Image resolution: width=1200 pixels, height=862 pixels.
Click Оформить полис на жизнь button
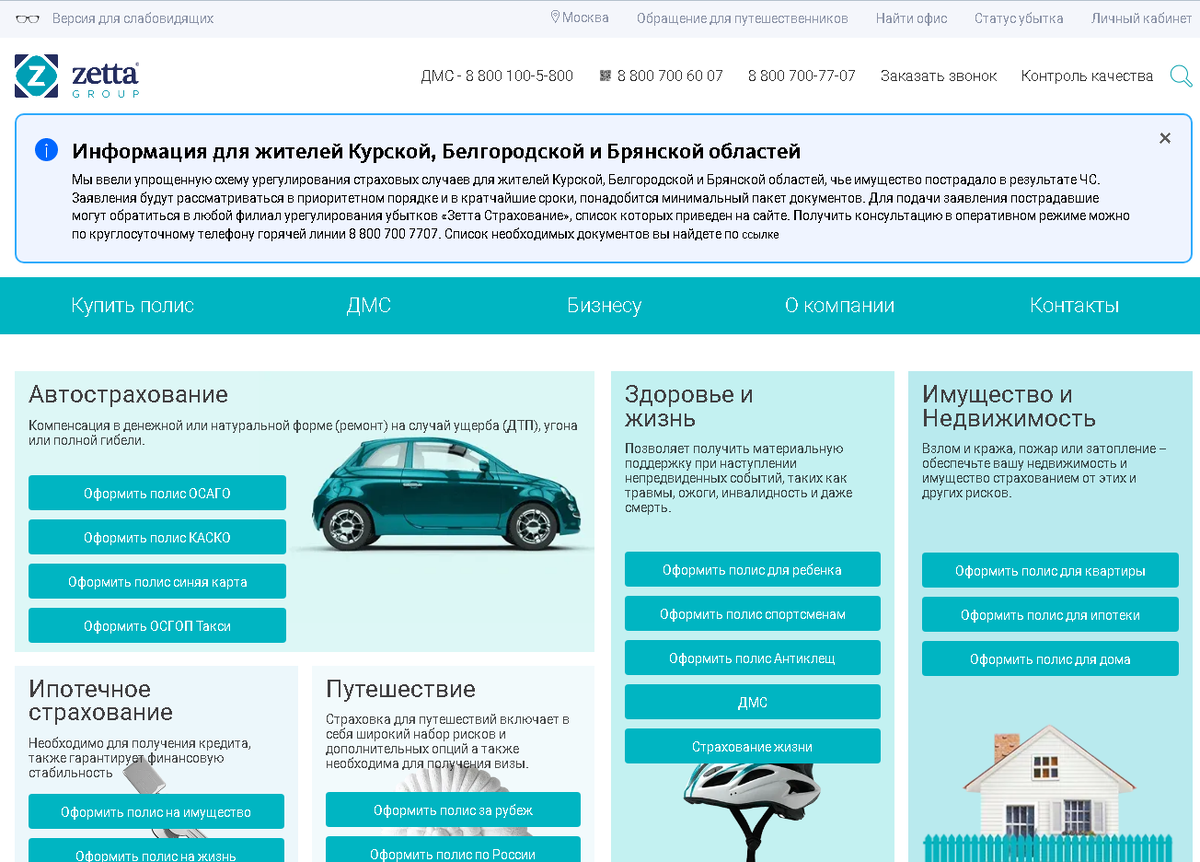pyautogui.click(x=156, y=850)
